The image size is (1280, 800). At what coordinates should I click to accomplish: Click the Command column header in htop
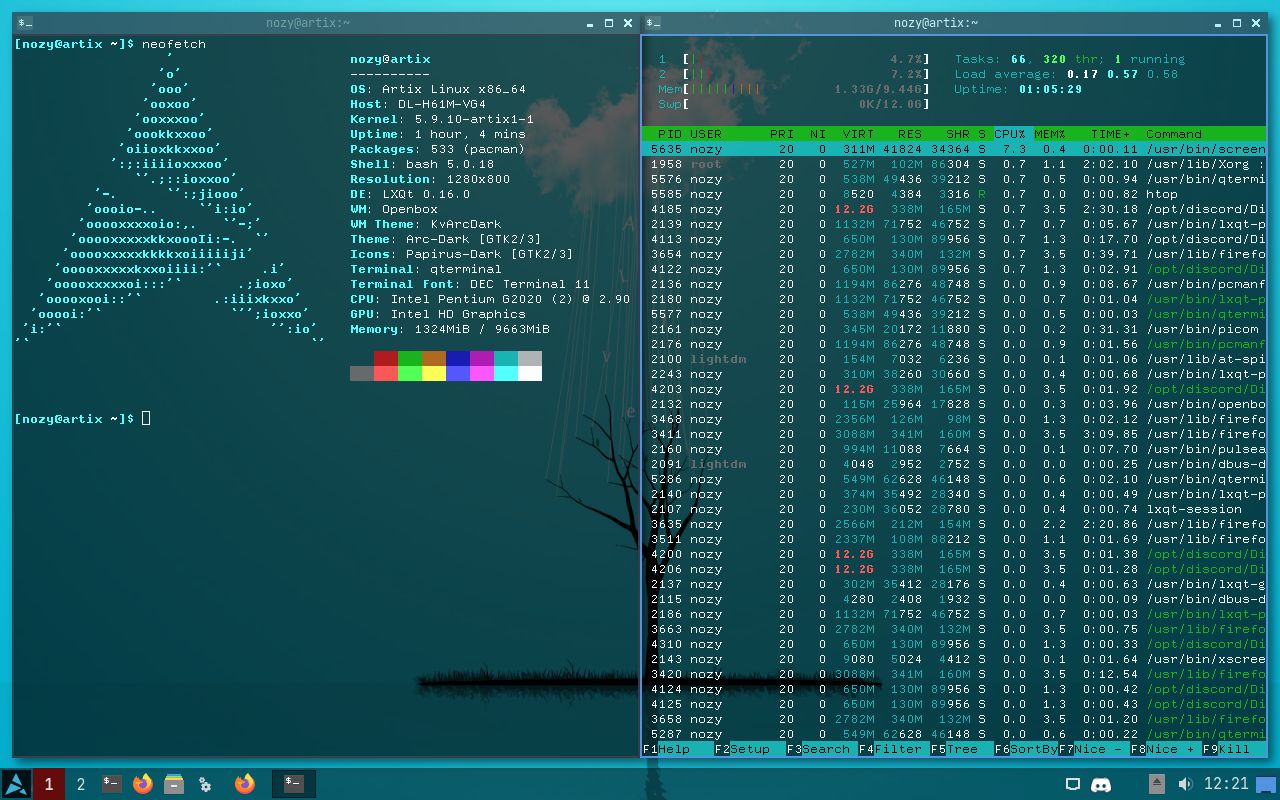[1174, 134]
